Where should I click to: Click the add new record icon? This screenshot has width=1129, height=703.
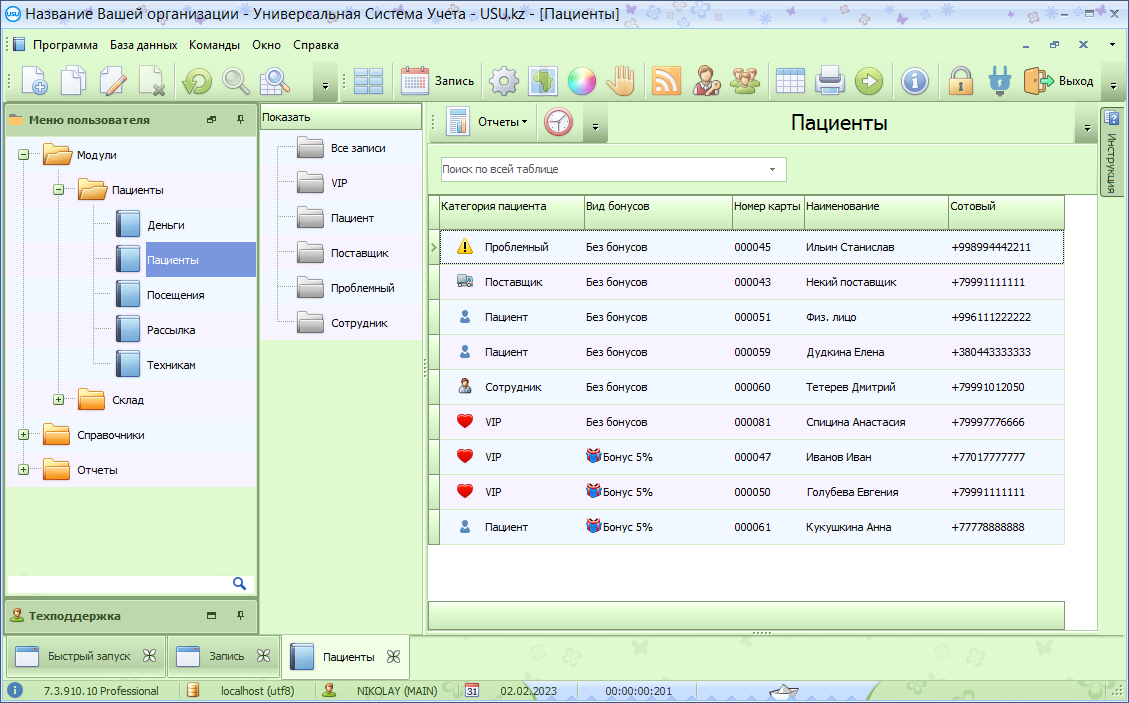(34, 81)
